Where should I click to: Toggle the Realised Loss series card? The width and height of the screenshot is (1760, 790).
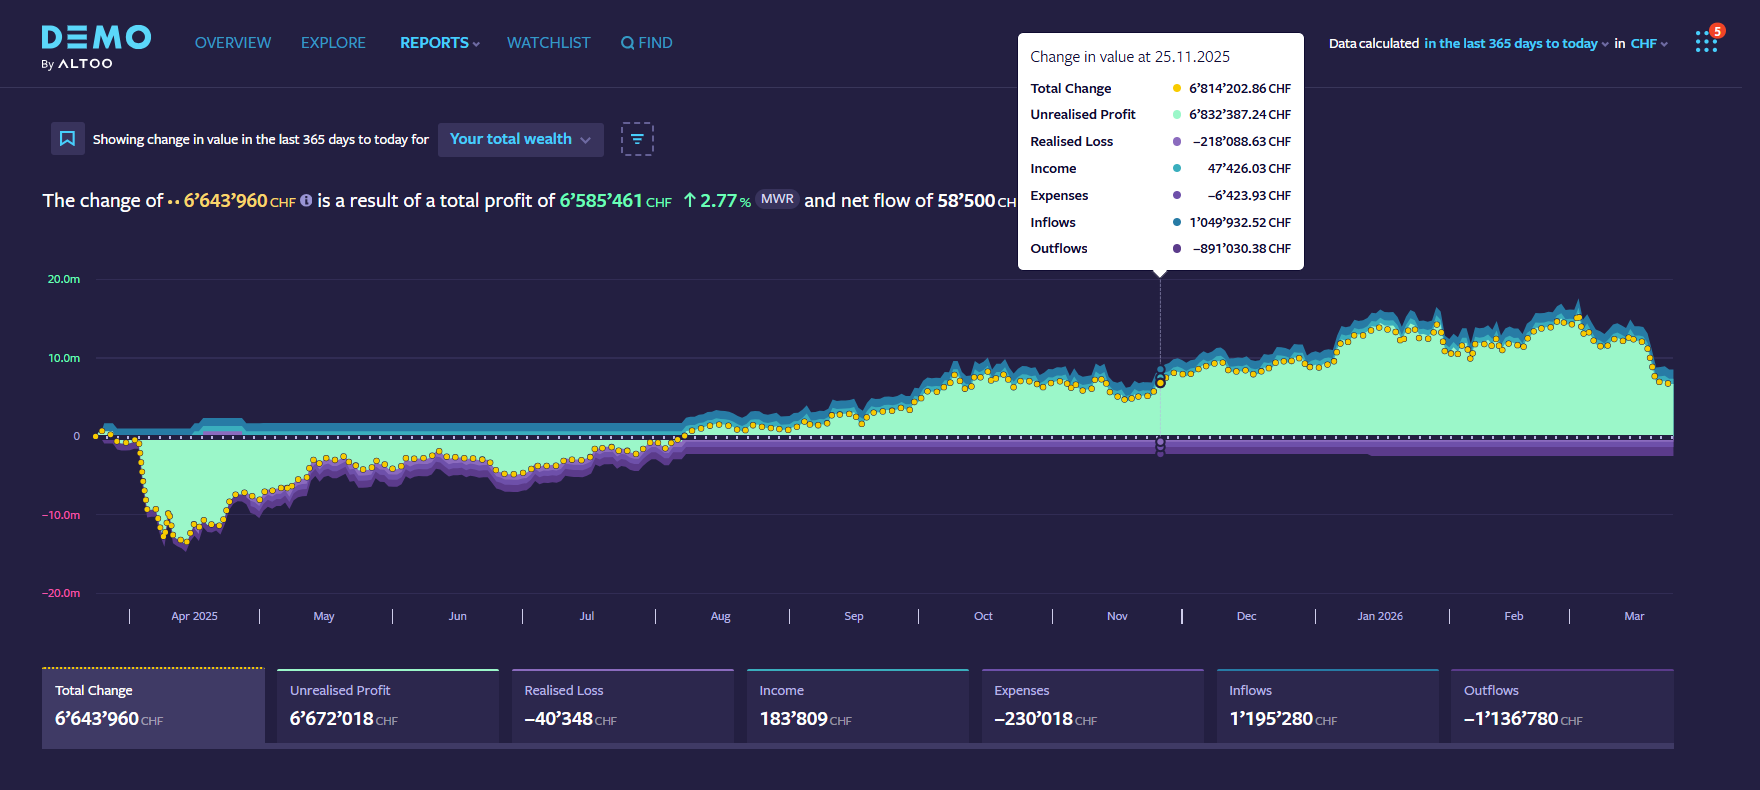pos(622,706)
